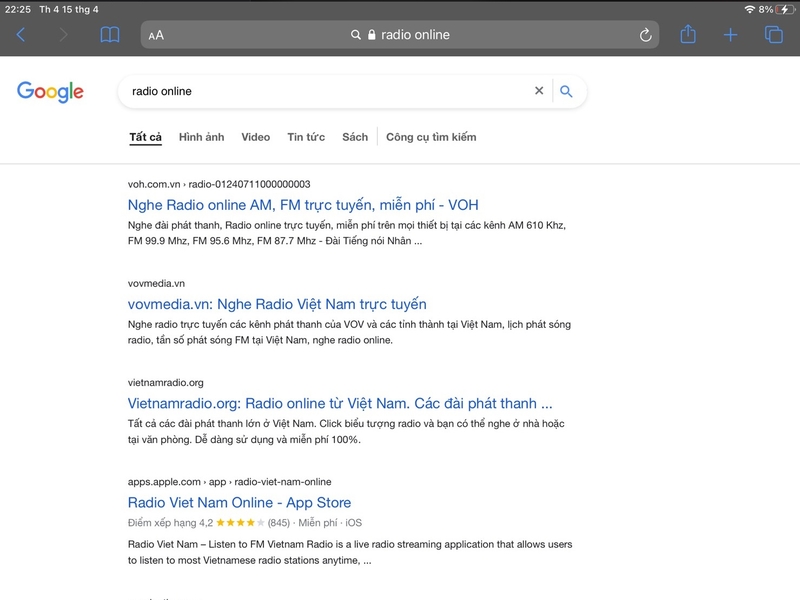This screenshot has width=800, height=600.
Task: Click the '22:25' clock in status bar
Action: coord(18,9)
